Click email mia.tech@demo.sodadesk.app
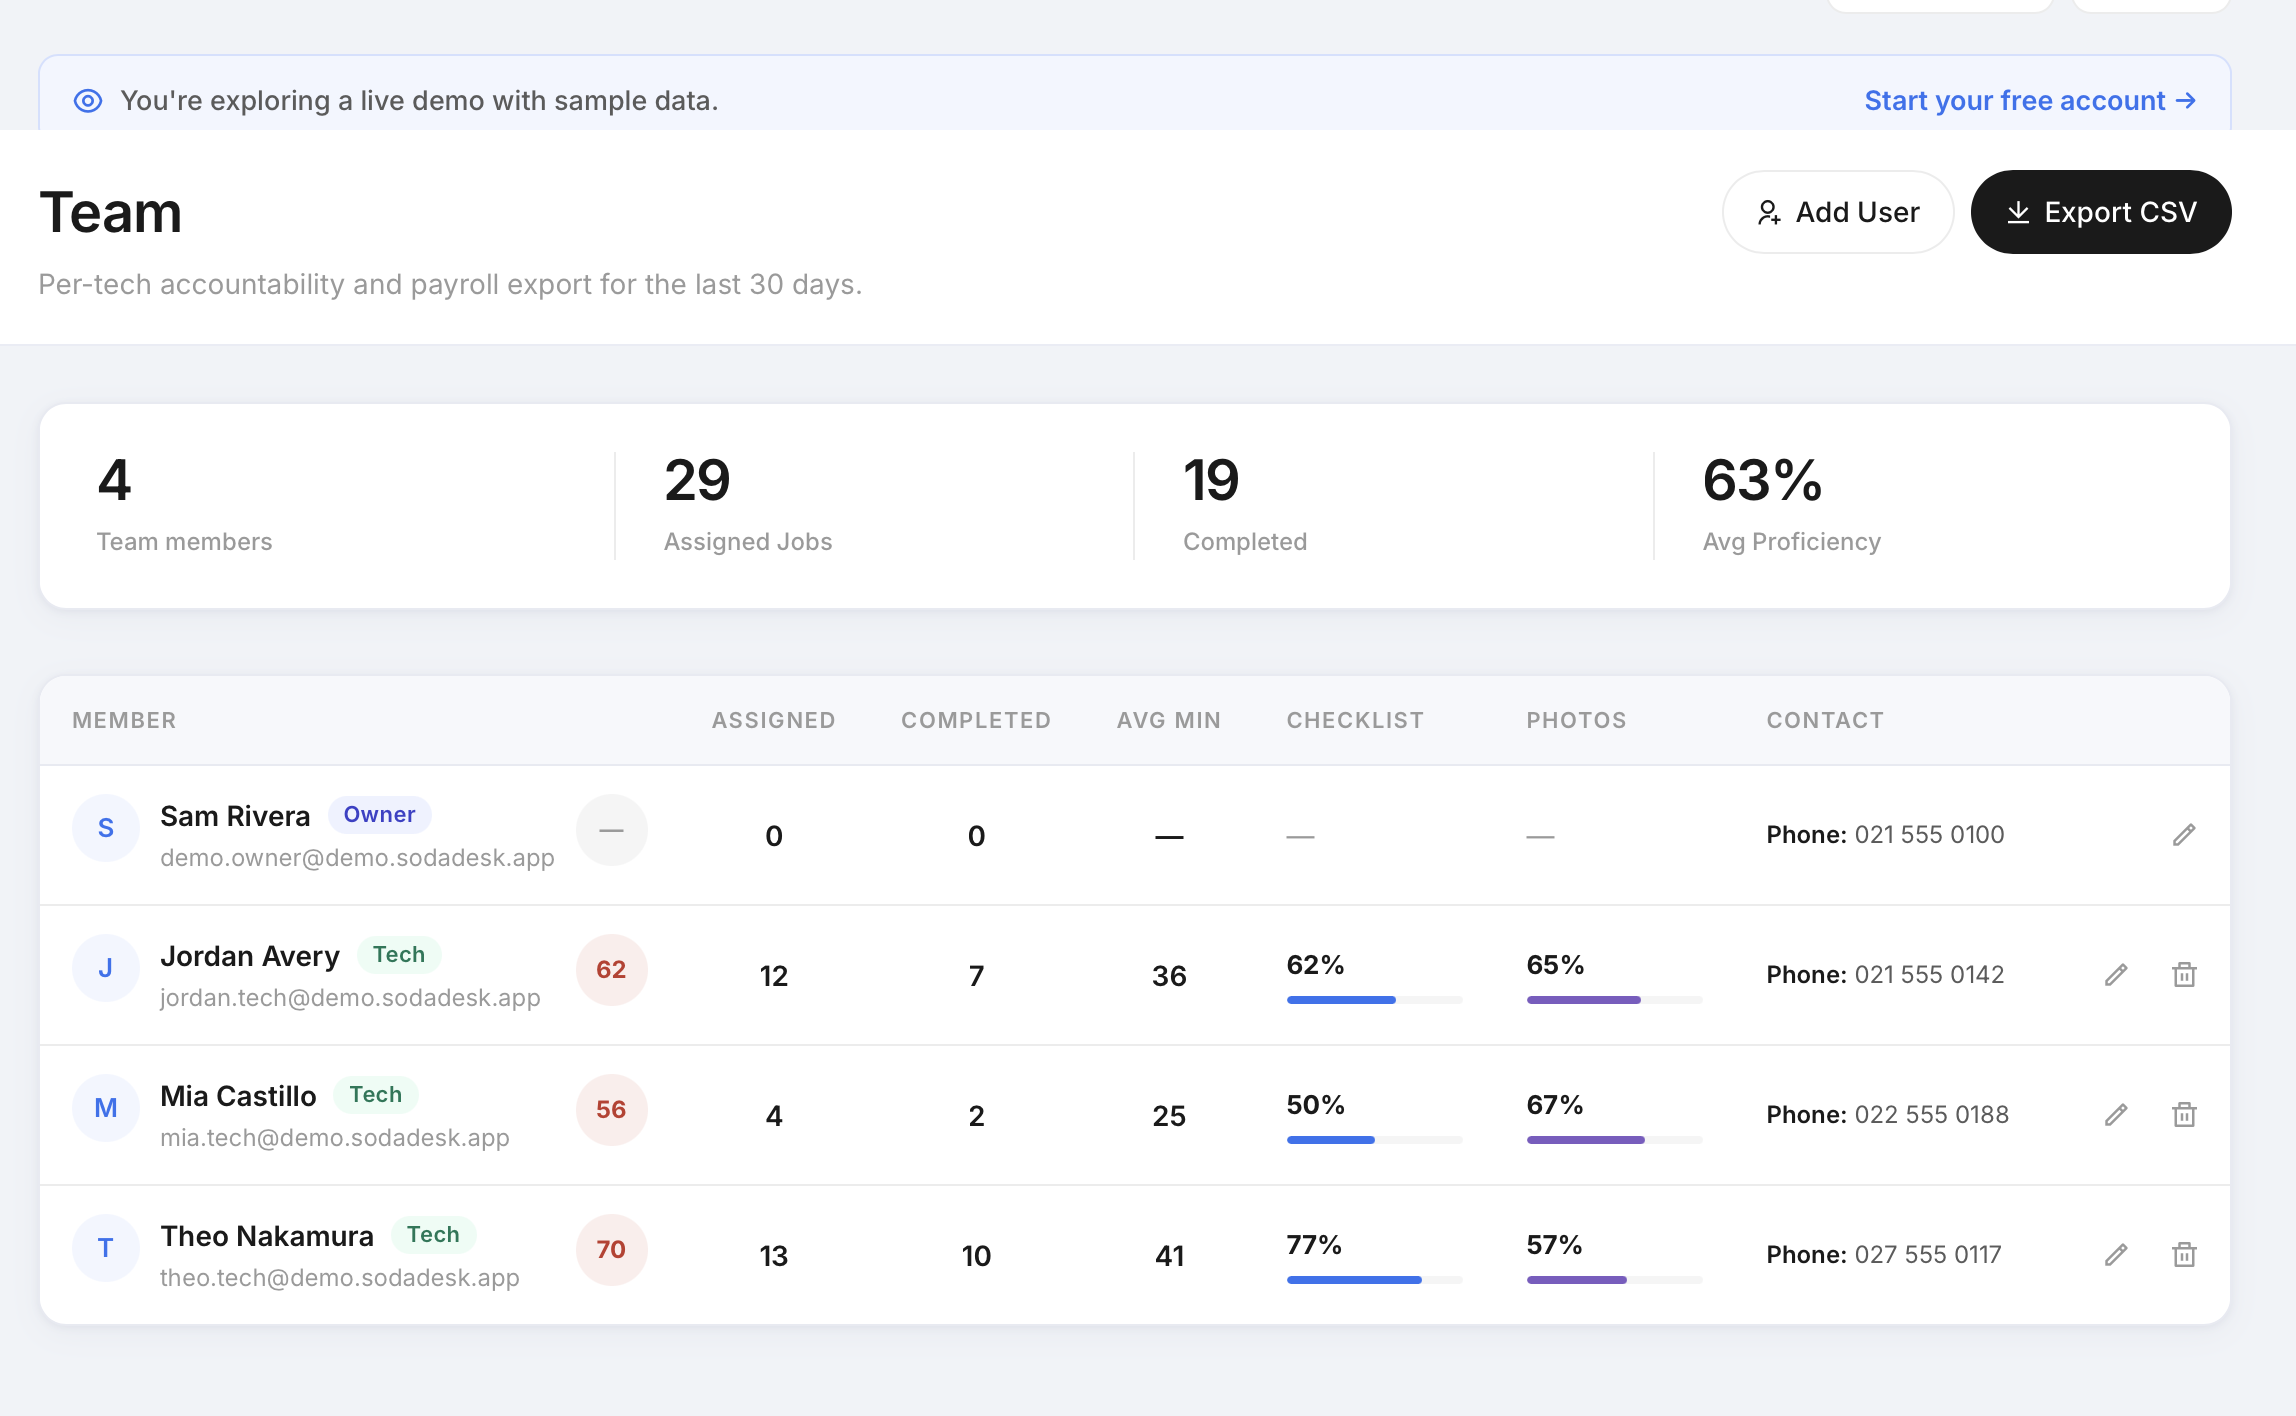The height and width of the screenshot is (1416, 2296). point(335,1138)
